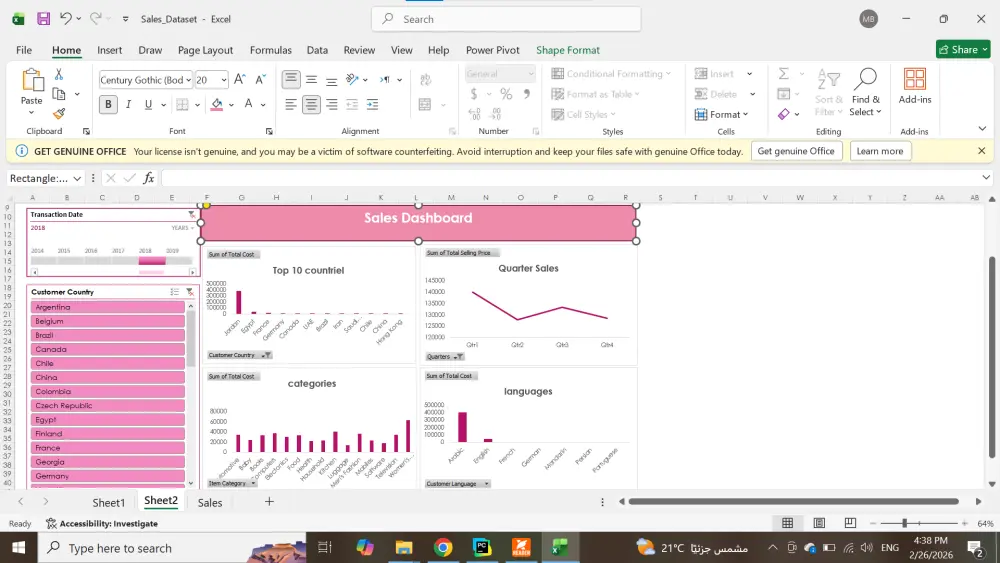The width and height of the screenshot is (1000, 563).
Task: Open the Page Layout ribbon tab
Action: coord(205,50)
